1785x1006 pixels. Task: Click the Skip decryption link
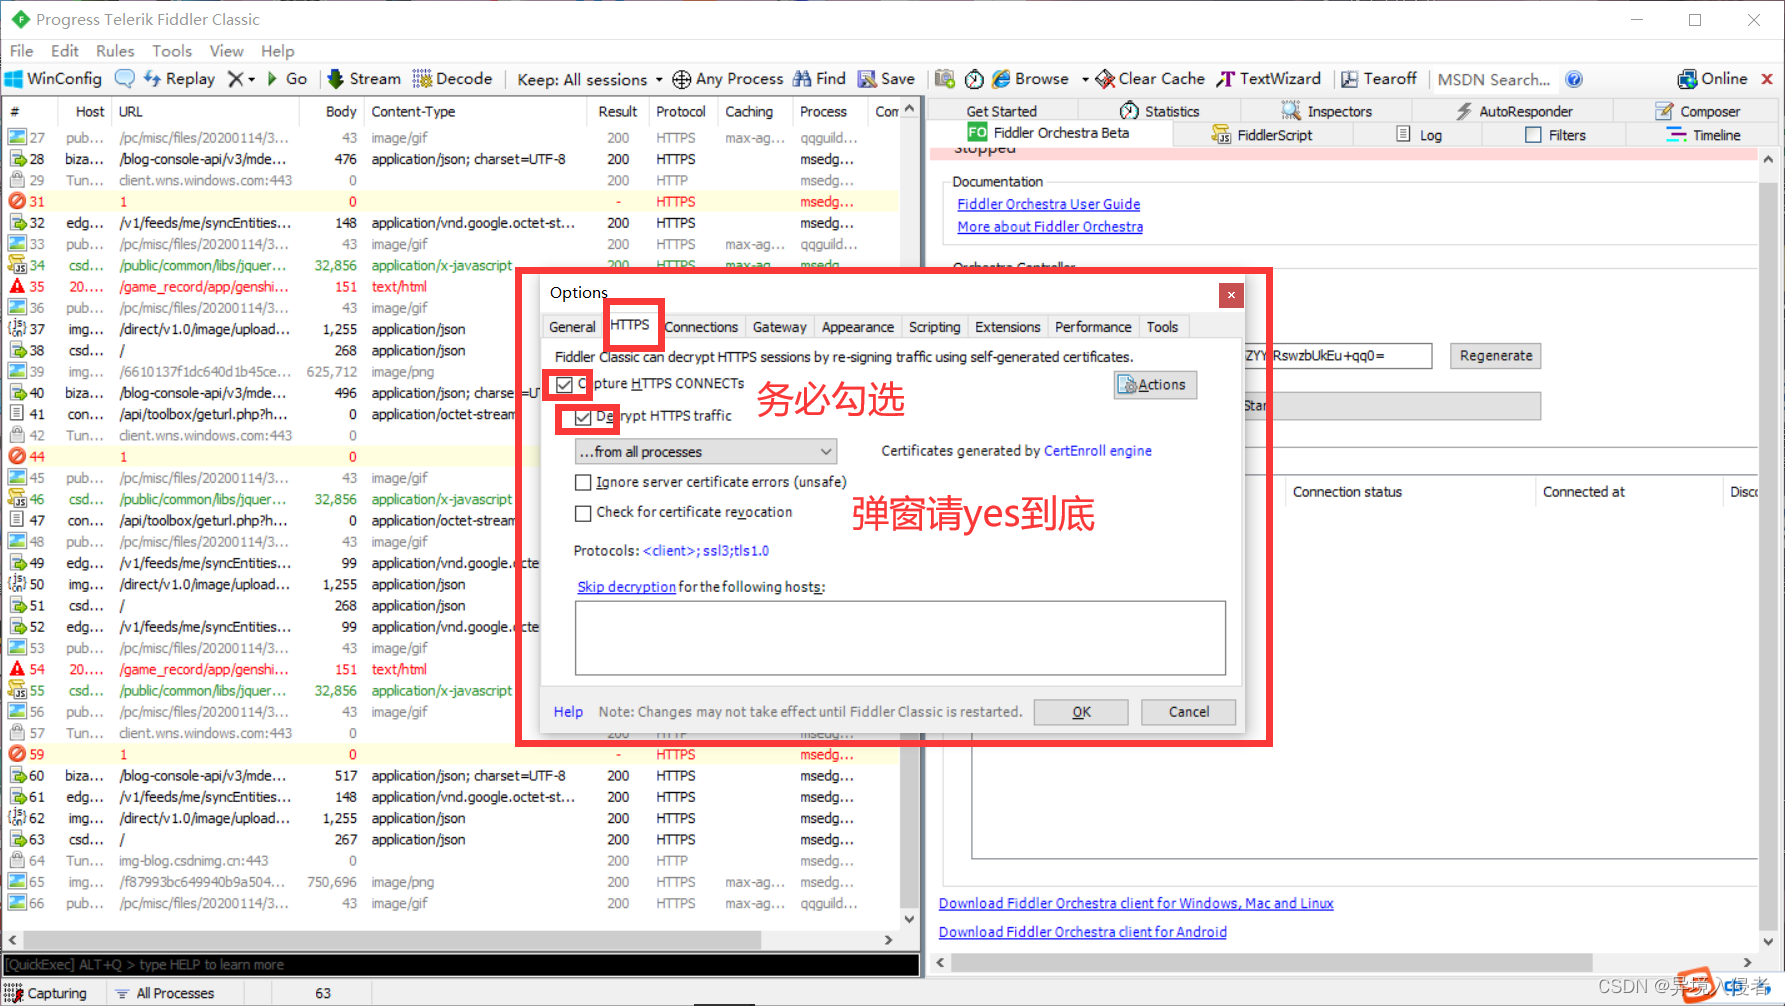coord(626,587)
